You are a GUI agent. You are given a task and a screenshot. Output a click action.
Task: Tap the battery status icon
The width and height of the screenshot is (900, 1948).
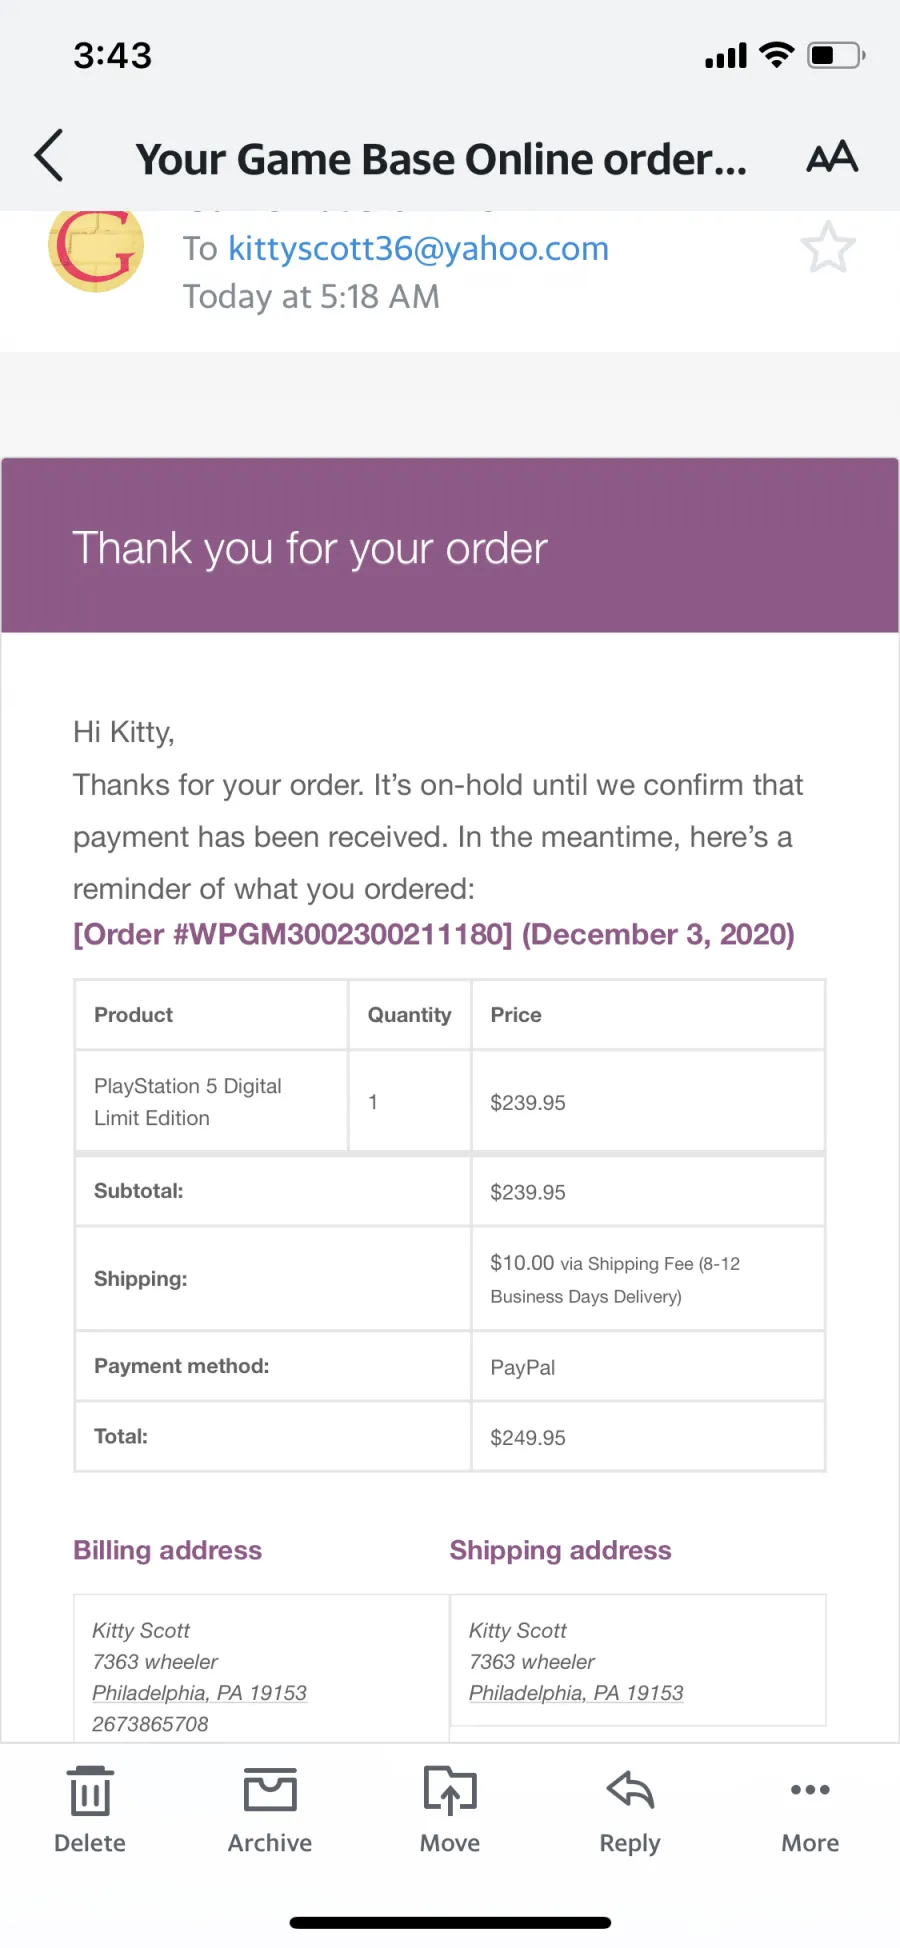(x=837, y=55)
